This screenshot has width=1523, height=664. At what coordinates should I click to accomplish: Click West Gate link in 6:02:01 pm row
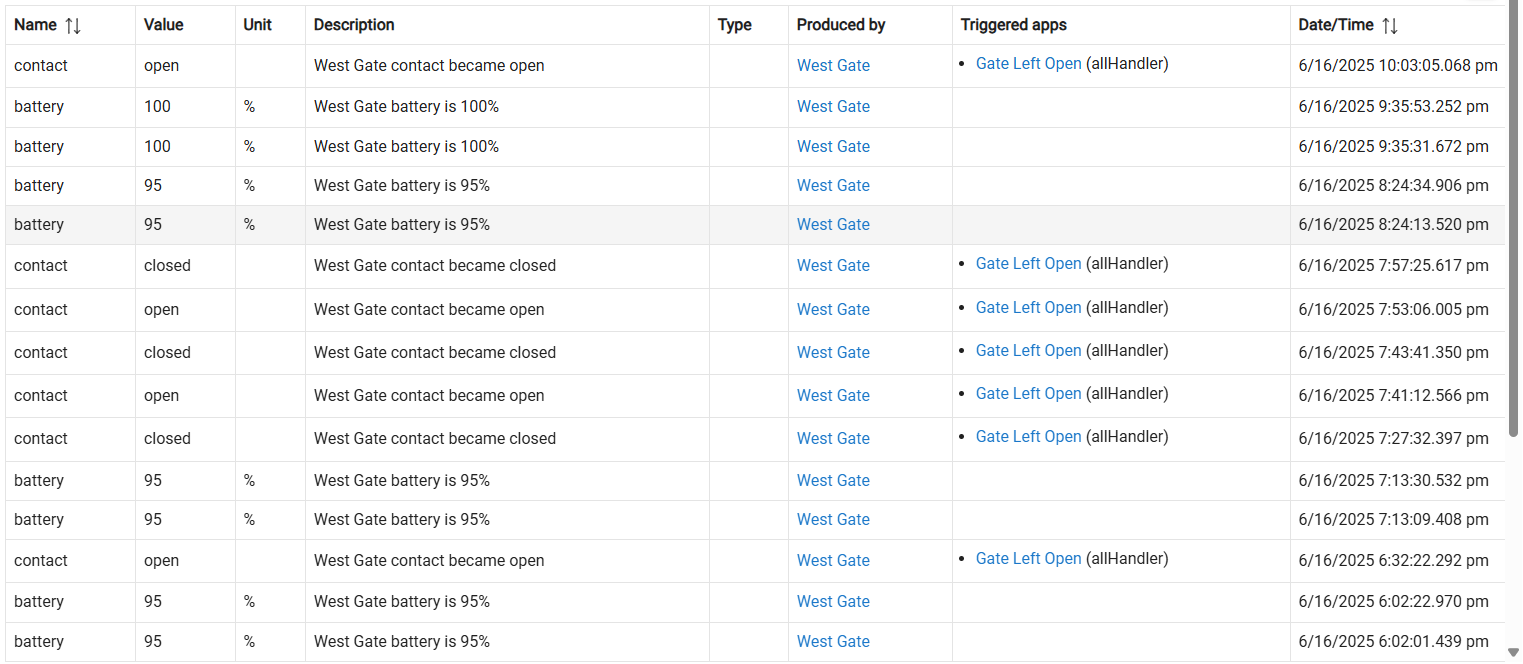pyautogui.click(x=833, y=642)
